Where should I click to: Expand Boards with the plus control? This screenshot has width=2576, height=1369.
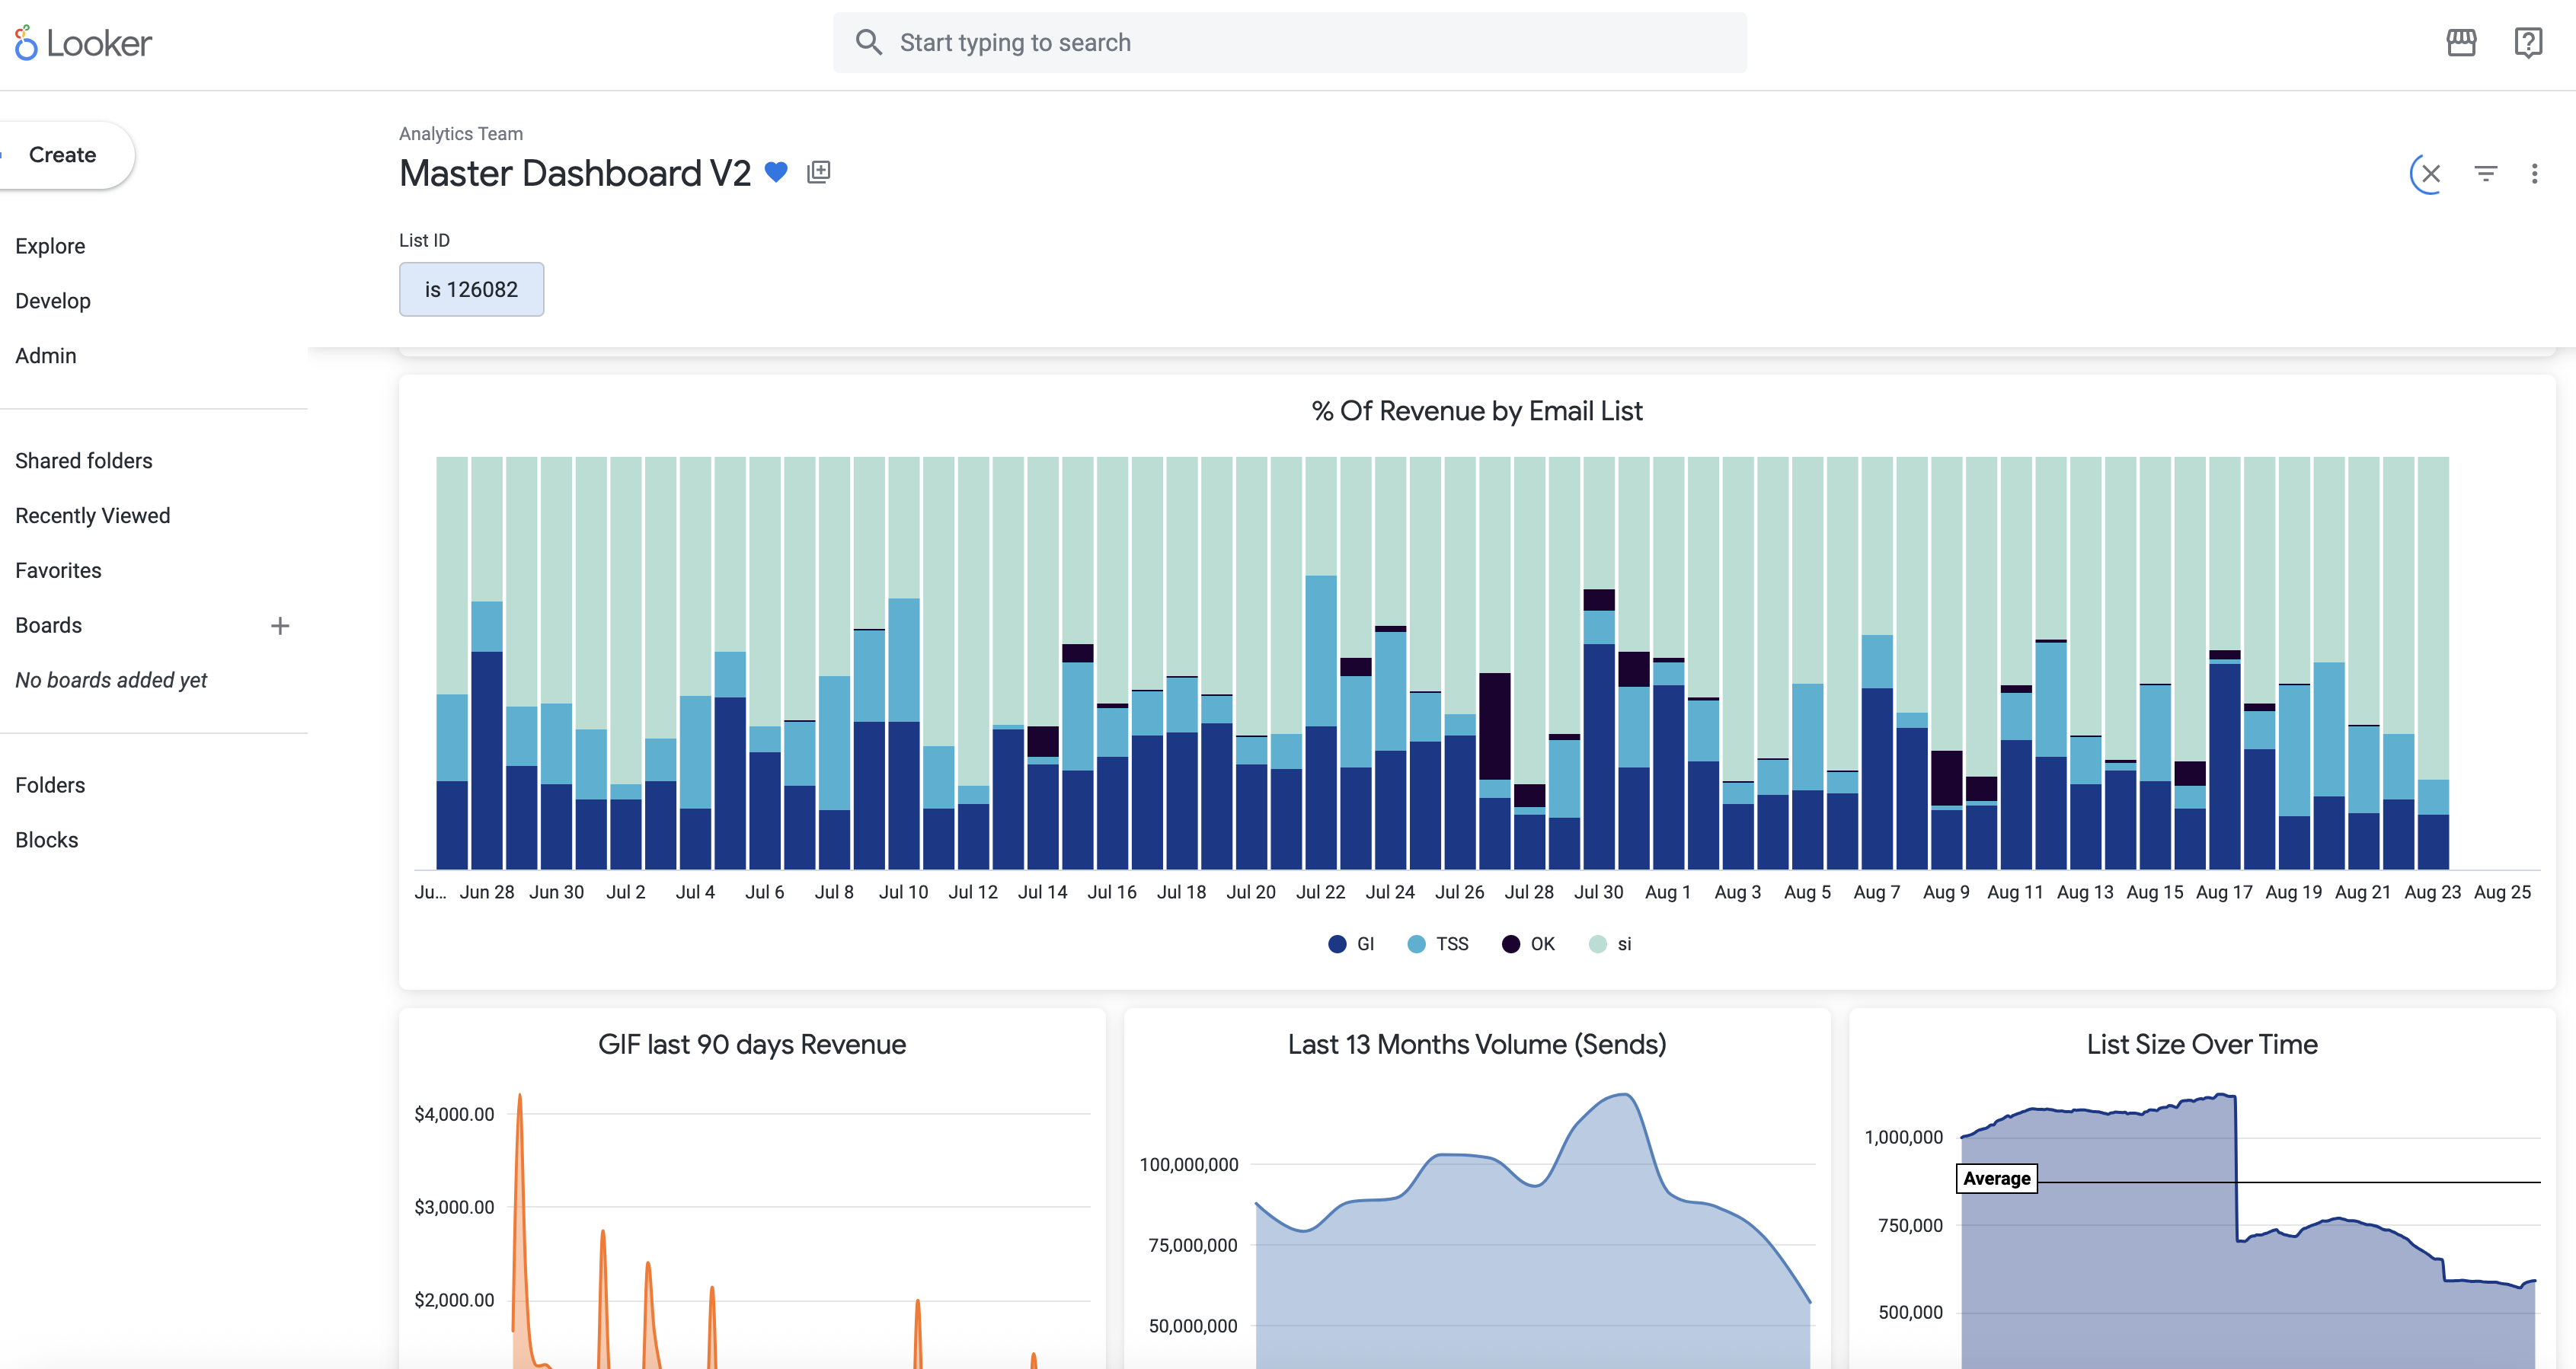[280, 625]
